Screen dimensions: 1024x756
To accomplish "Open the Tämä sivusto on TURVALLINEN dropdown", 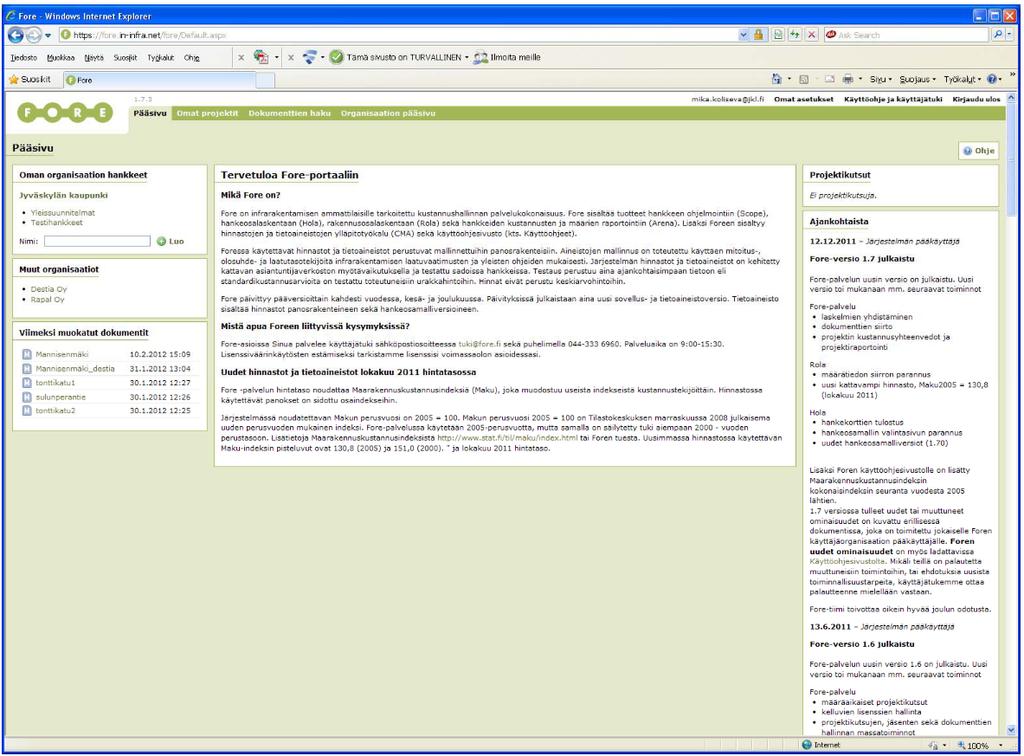I will tap(466, 57).
